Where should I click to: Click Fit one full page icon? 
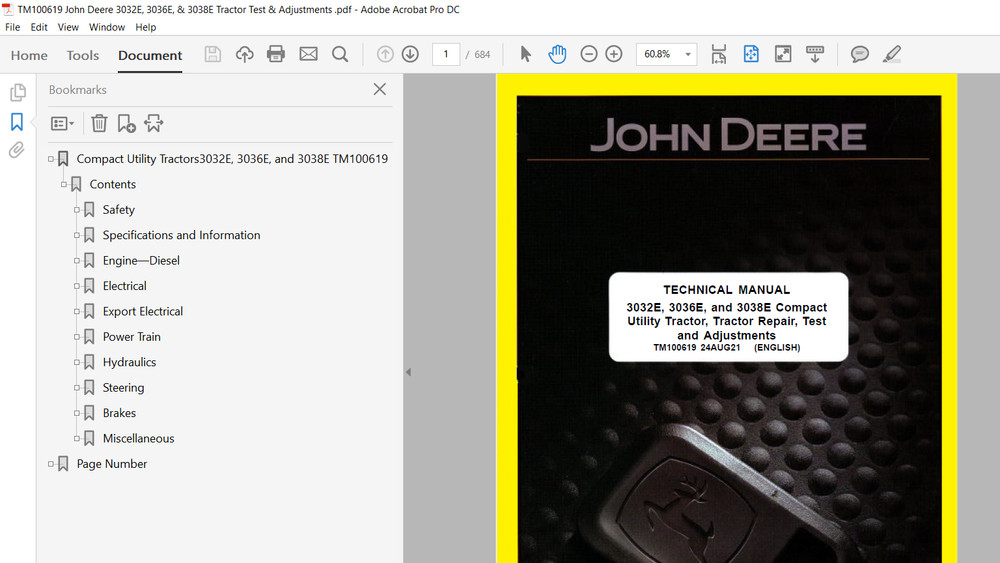pos(751,54)
